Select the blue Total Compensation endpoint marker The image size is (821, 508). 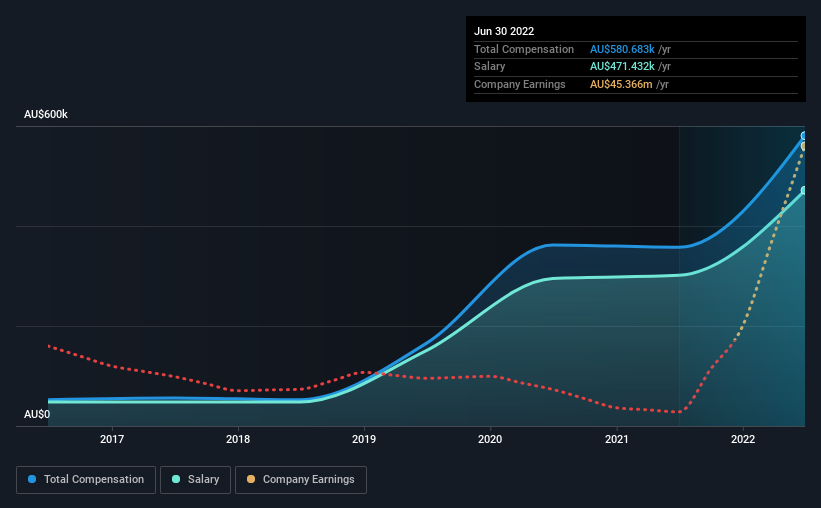tap(803, 136)
